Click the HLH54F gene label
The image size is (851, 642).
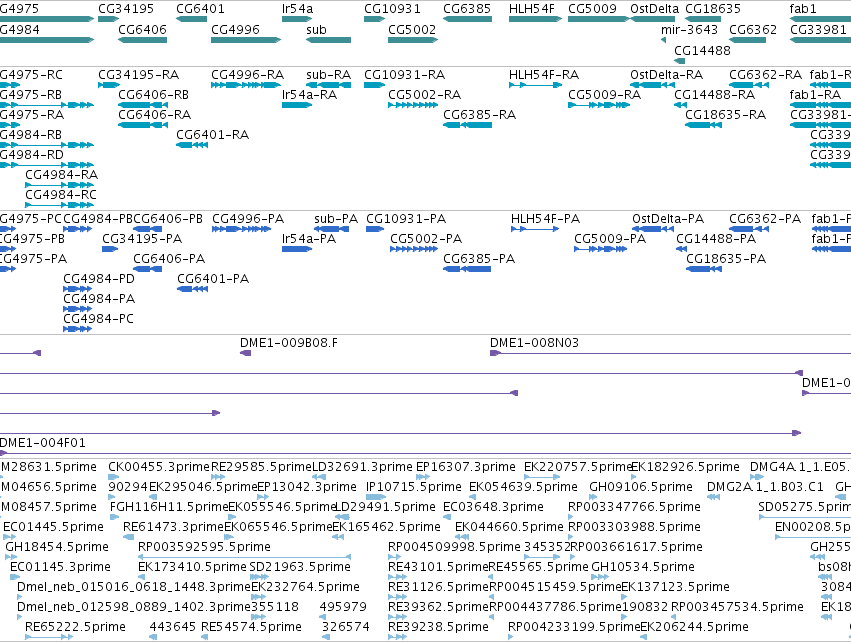[x=532, y=9]
